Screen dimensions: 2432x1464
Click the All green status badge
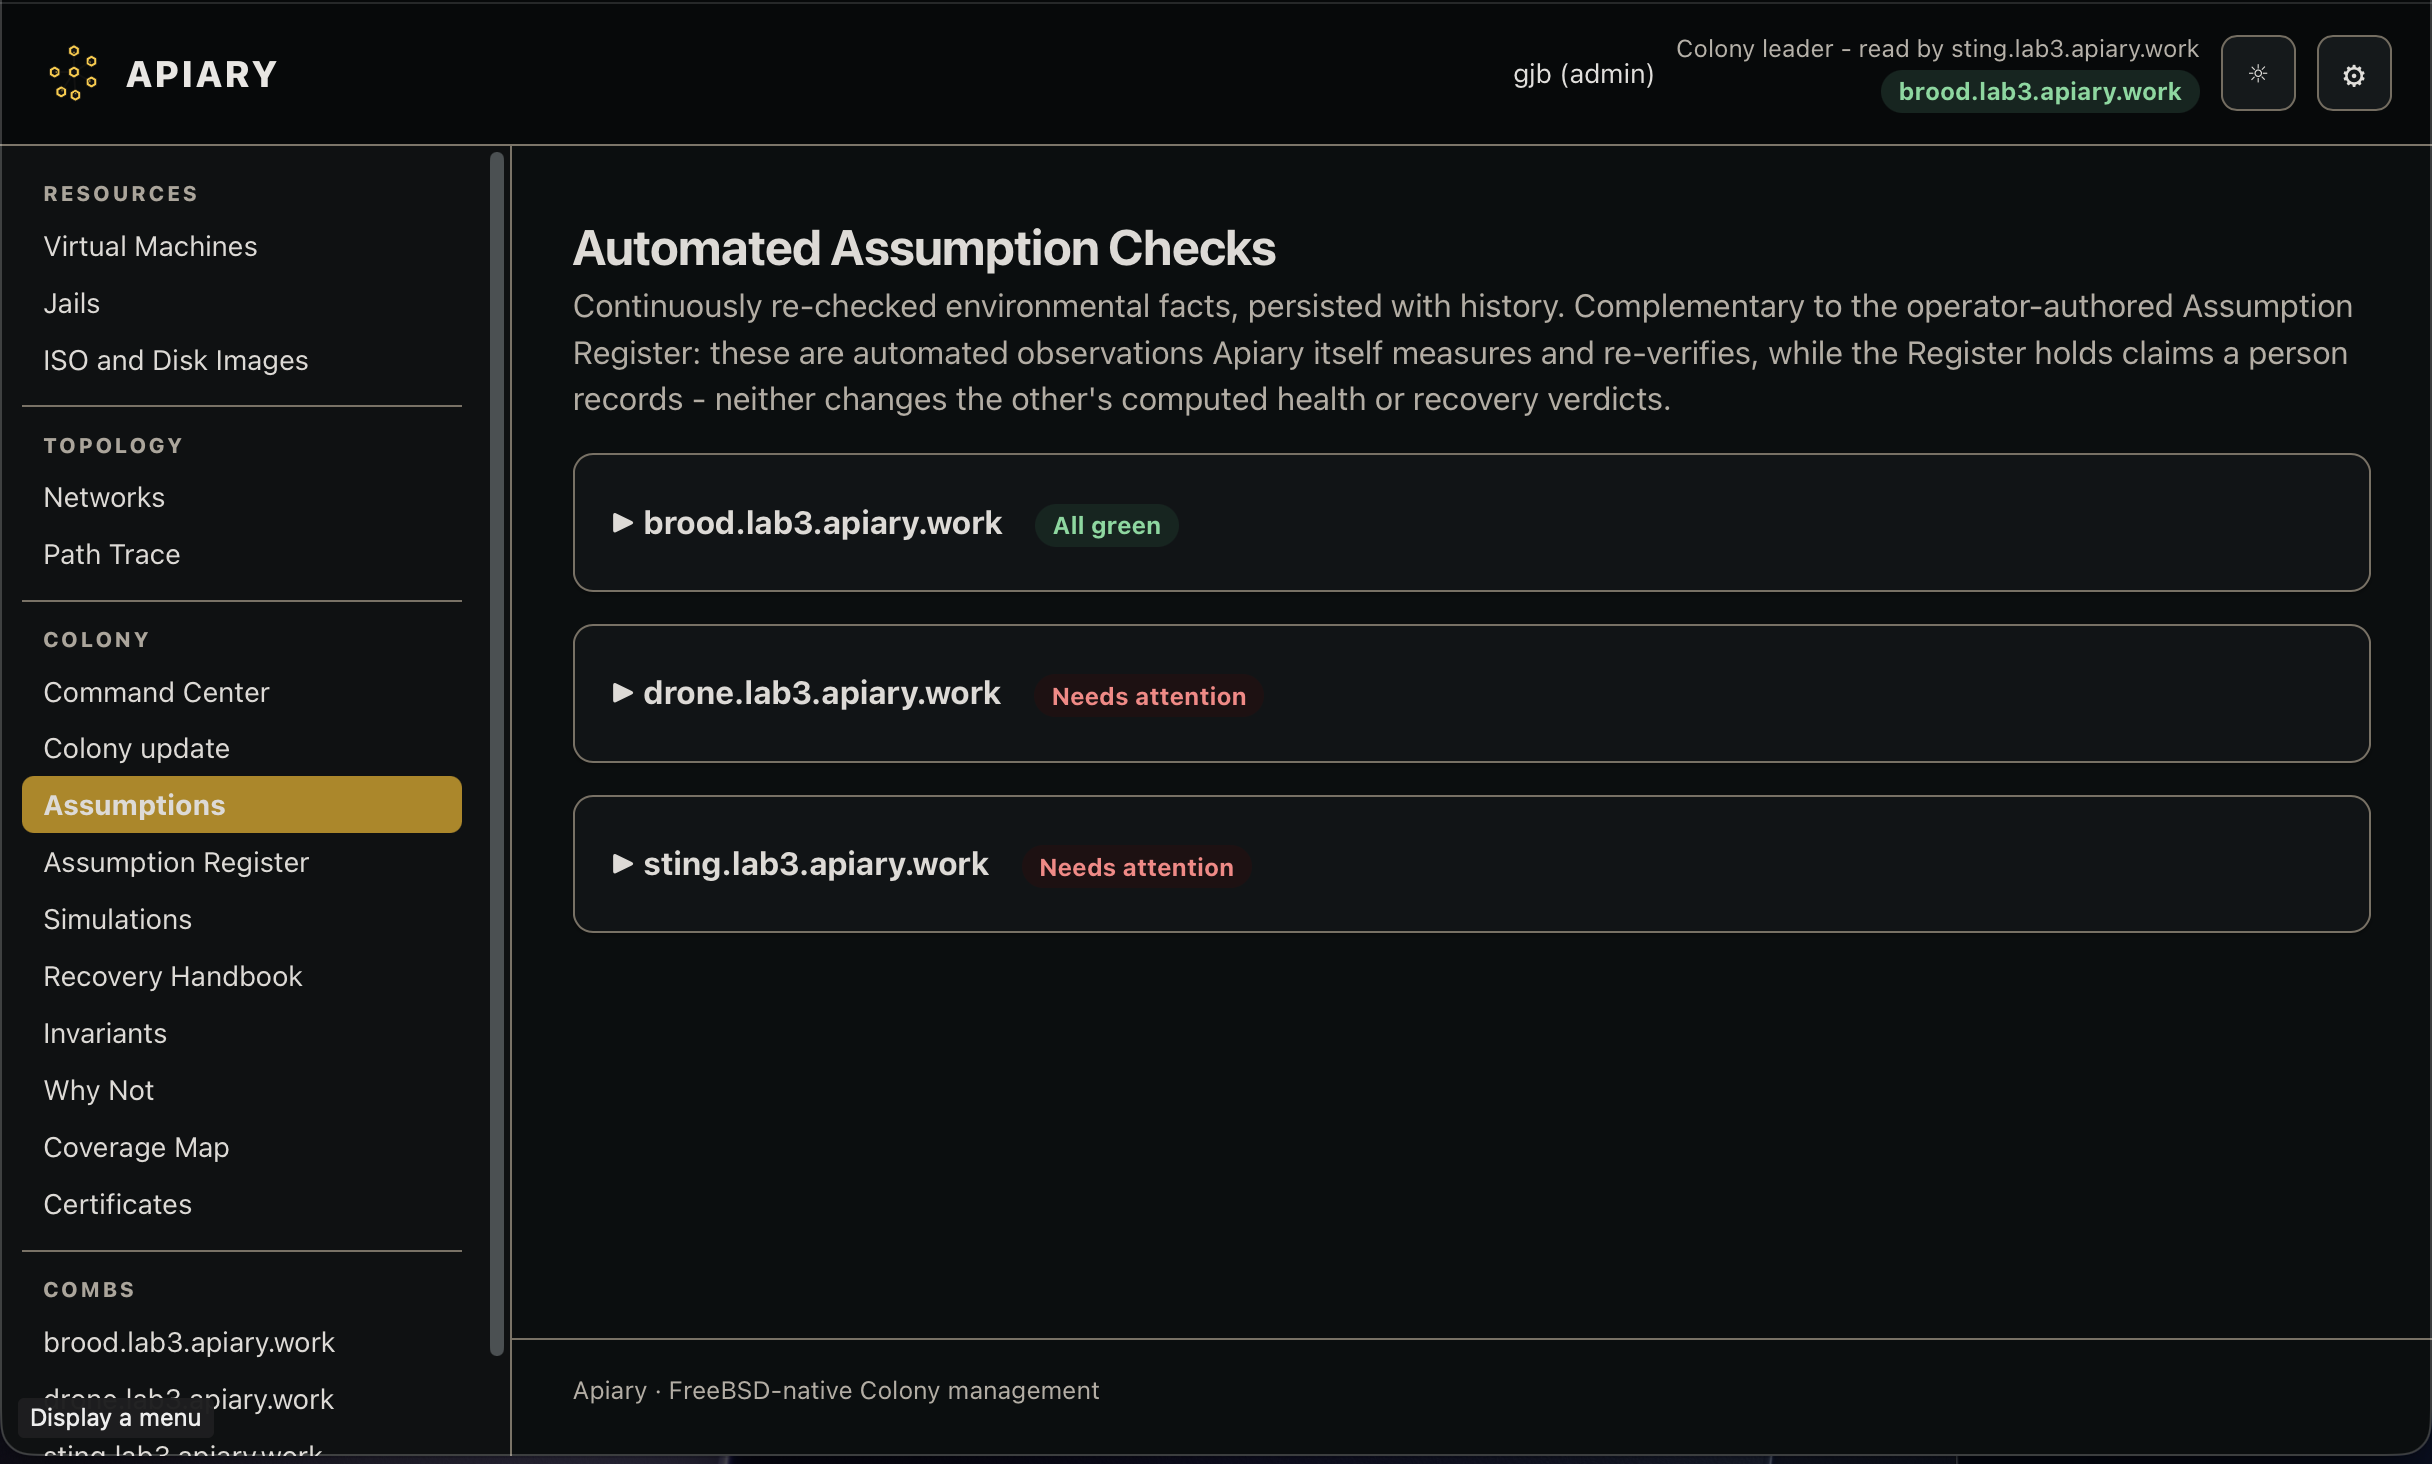point(1106,526)
